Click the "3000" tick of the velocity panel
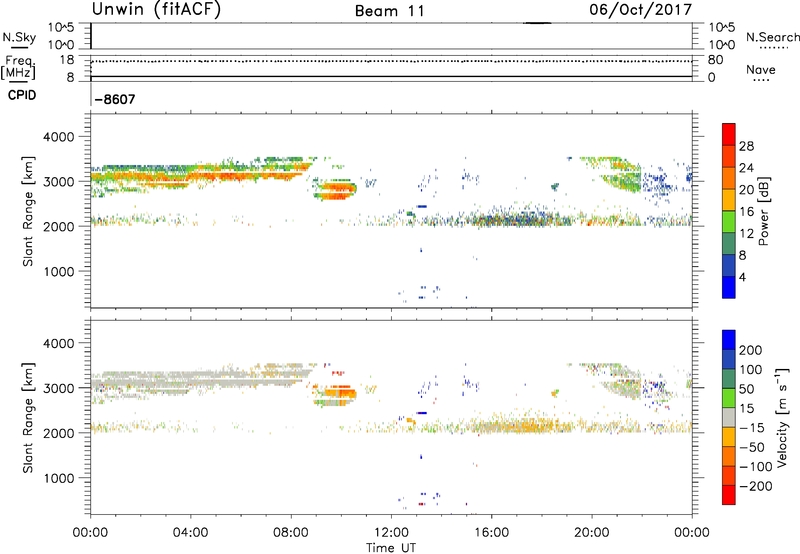Viewport: 800px width, 554px height. (x=59, y=388)
